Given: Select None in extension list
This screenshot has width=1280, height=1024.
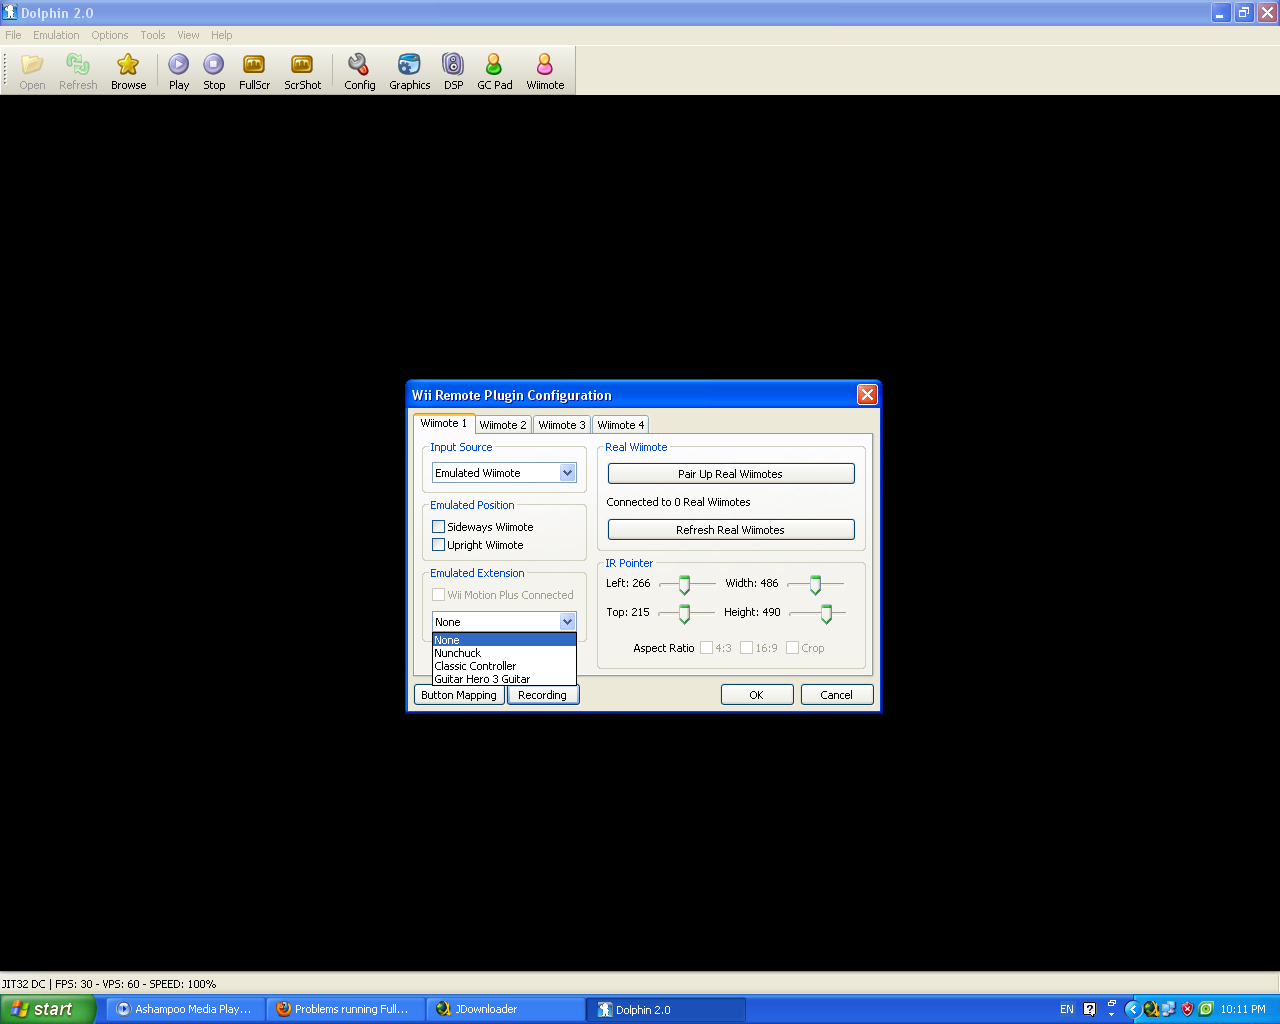Looking at the screenshot, I should 504,640.
